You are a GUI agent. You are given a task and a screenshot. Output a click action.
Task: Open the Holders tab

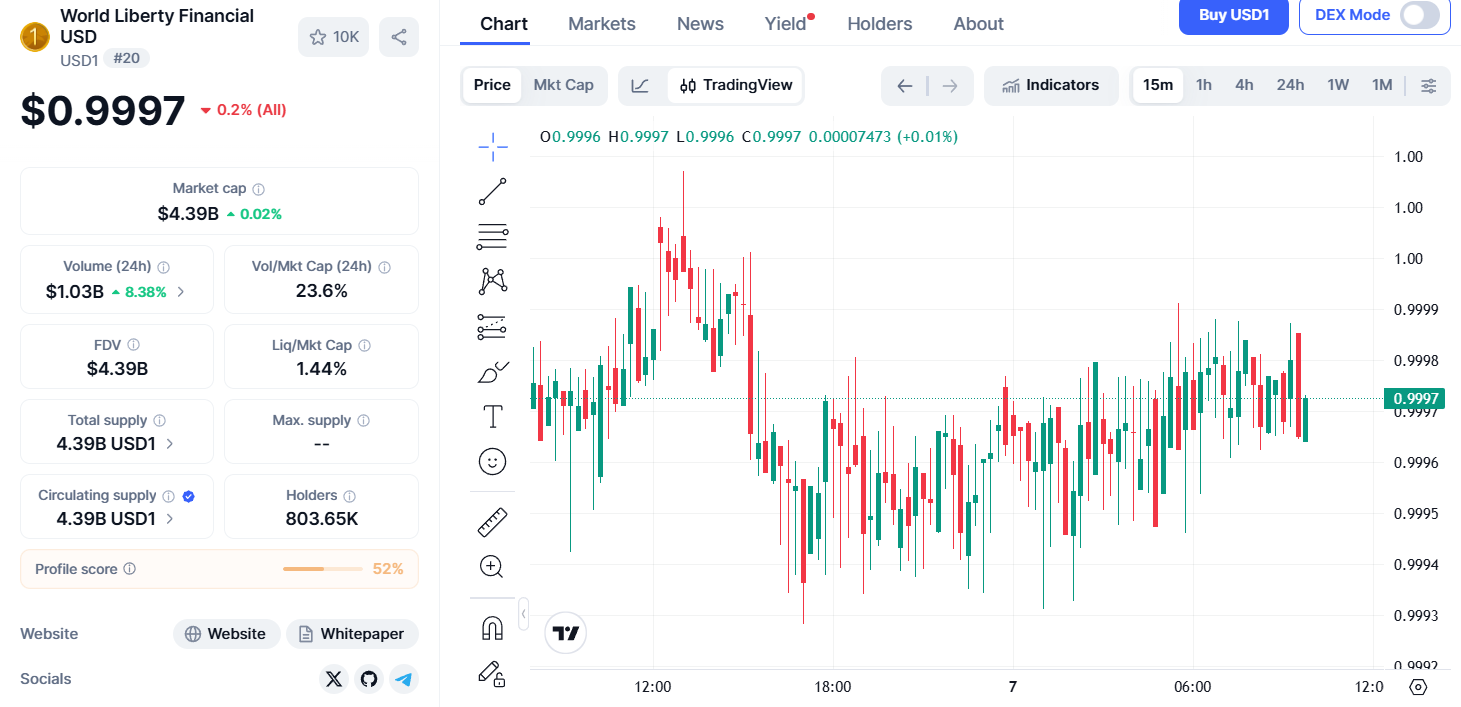[x=880, y=24]
